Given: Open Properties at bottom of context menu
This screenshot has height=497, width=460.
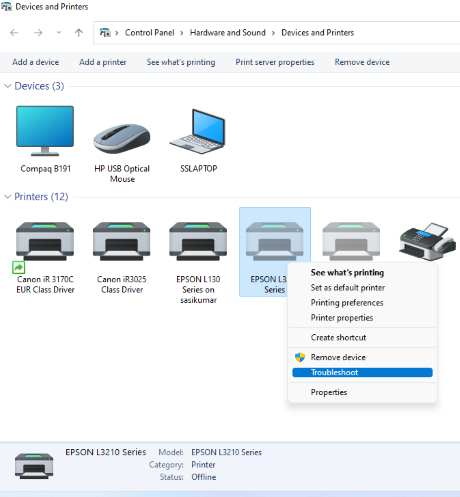Looking at the screenshot, I should pyautogui.click(x=329, y=392).
